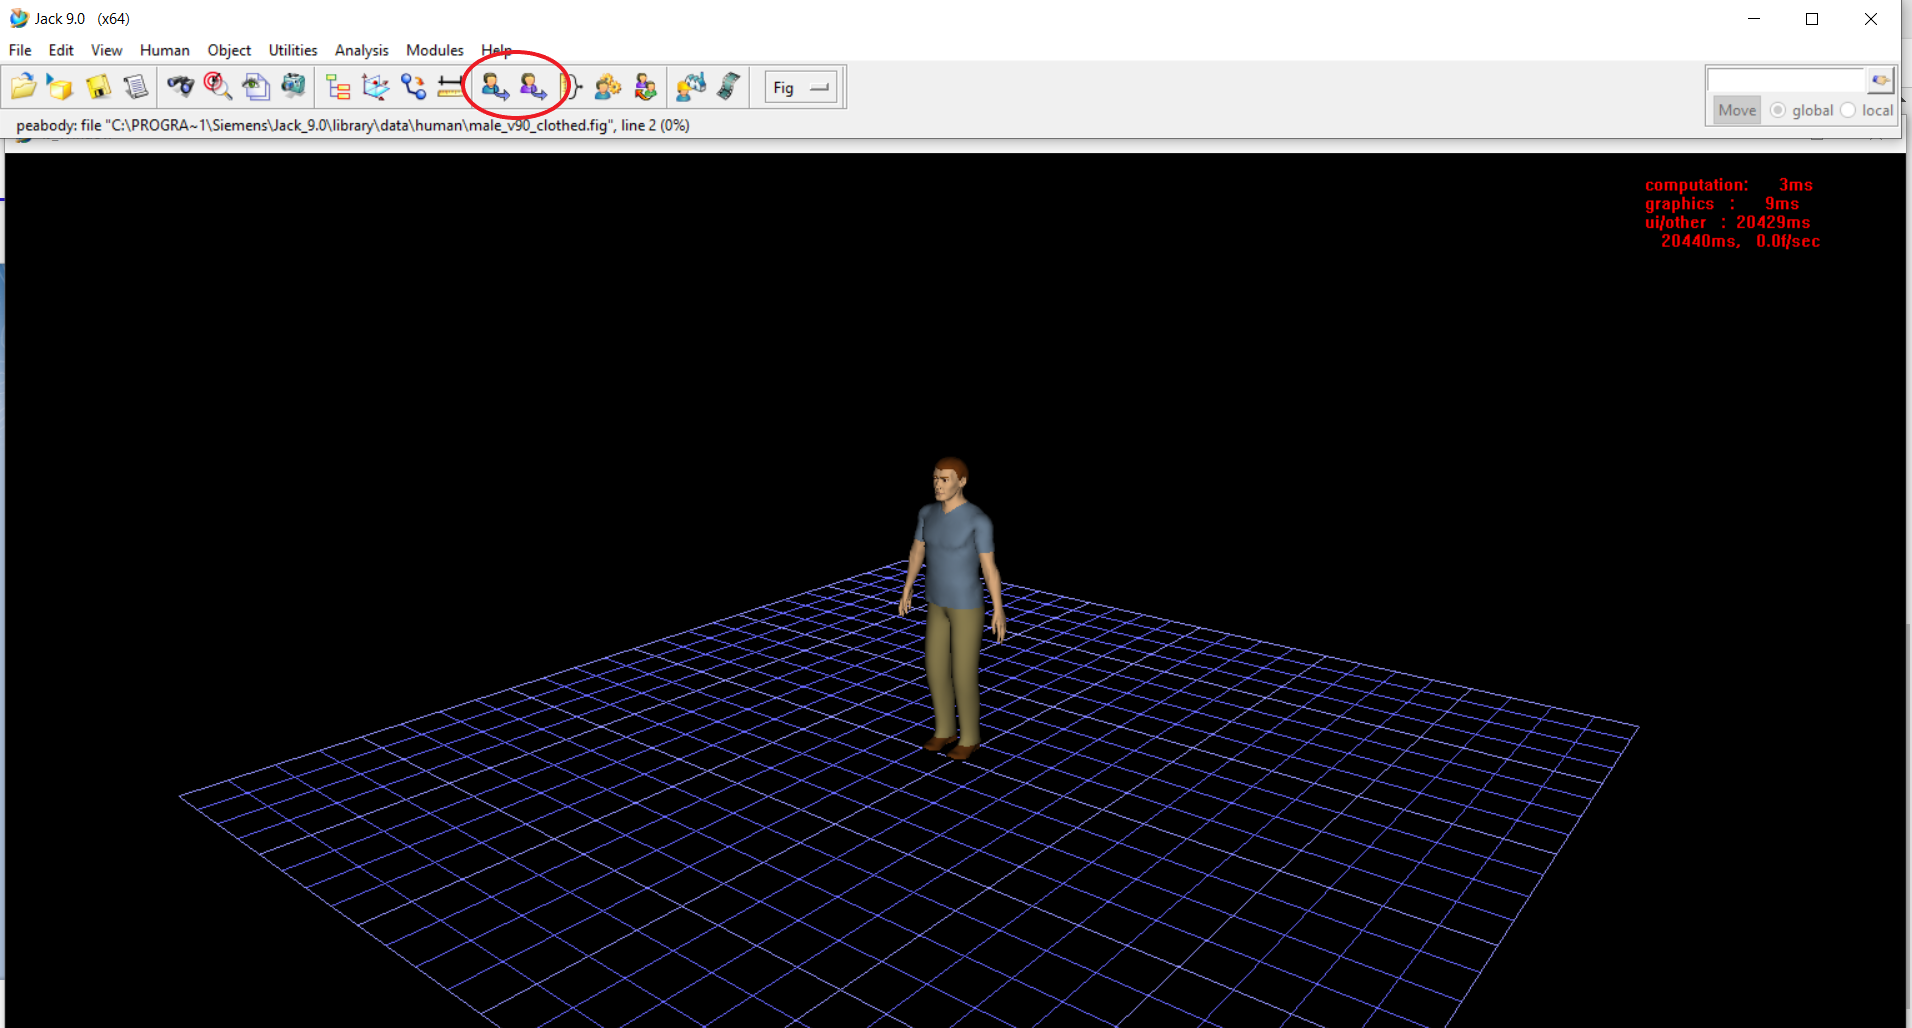This screenshot has height=1028, width=1912.
Task: Click the ruler measurement toolbar icon
Action: (x=450, y=87)
